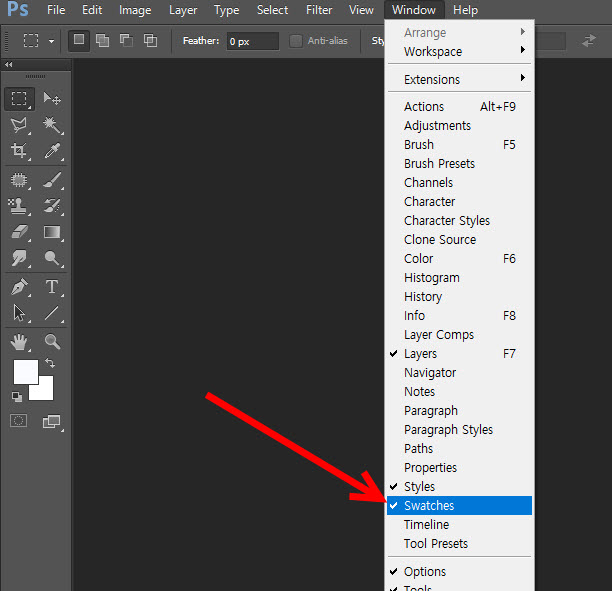This screenshot has height=591, width=612.
Task: Click the New selection mode button
Action: coord(79,40)
